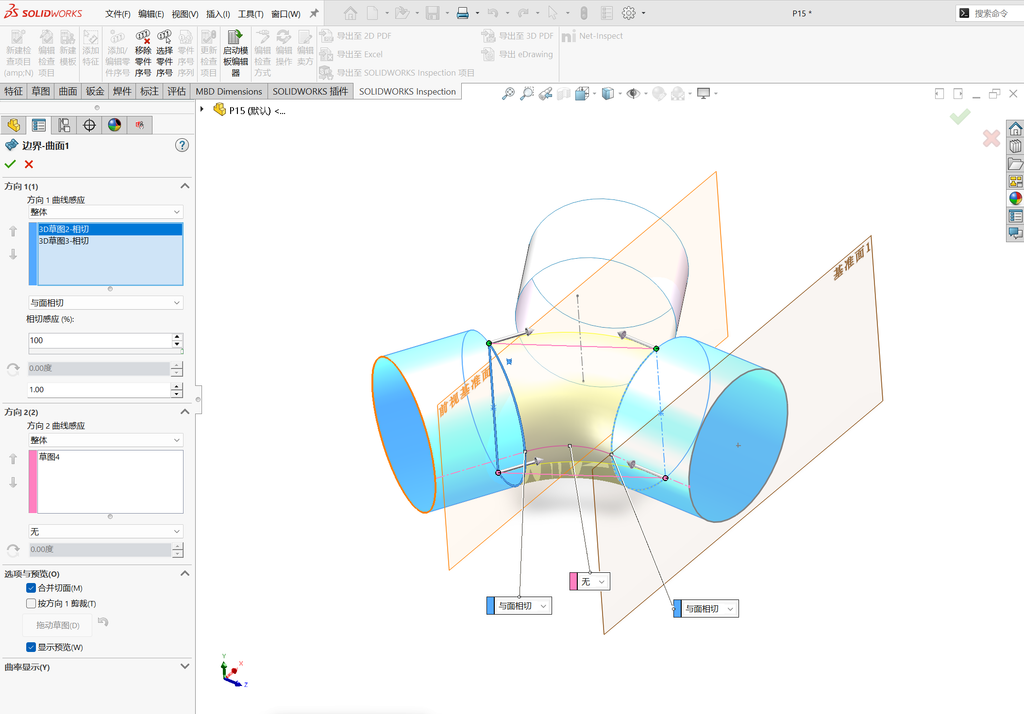Click the Home icon in the top toolbar
The width and height of the screenshot is (1024, 714).
point(351,13)
